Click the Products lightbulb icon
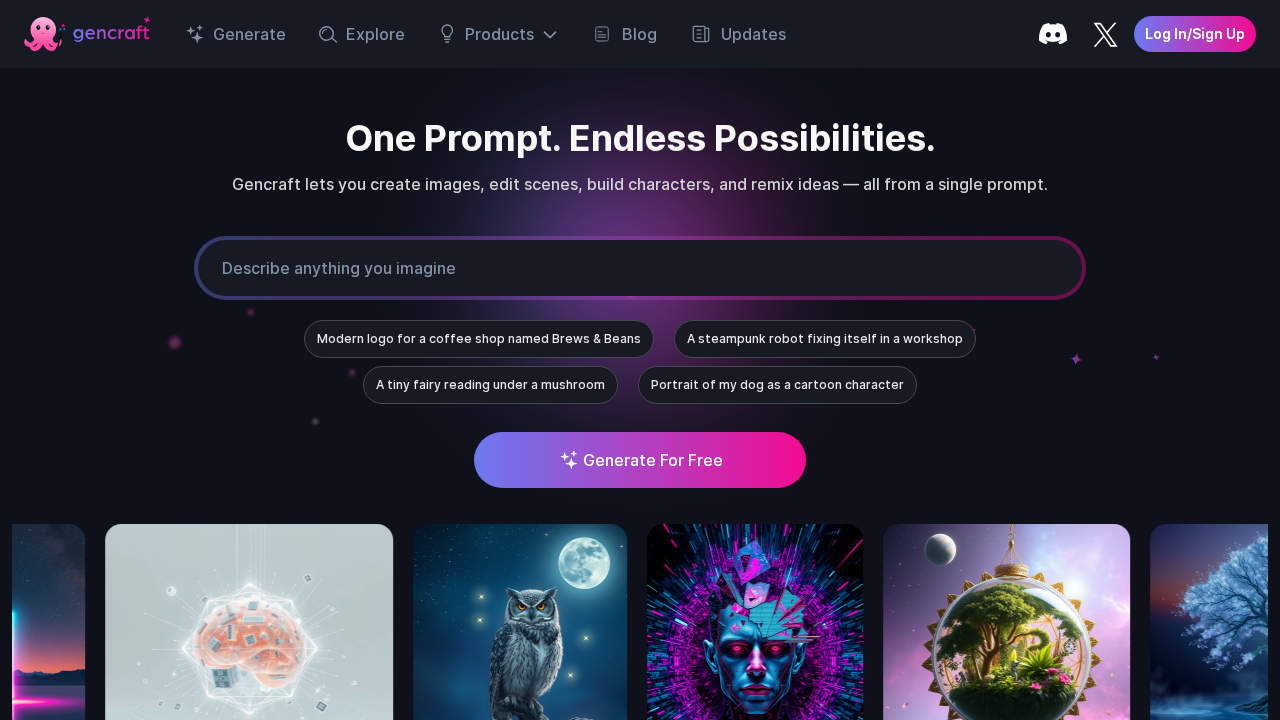 (447, 34)
